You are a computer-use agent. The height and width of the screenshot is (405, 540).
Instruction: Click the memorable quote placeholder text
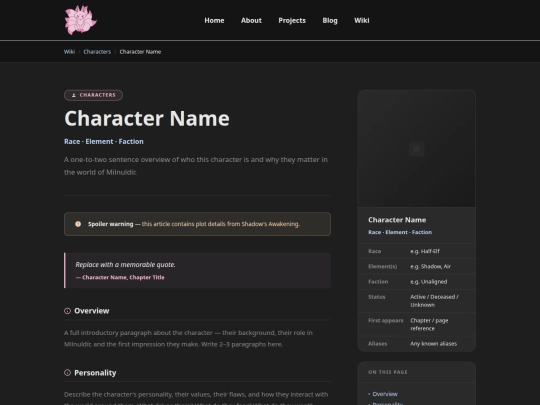[x=125, y=264]
